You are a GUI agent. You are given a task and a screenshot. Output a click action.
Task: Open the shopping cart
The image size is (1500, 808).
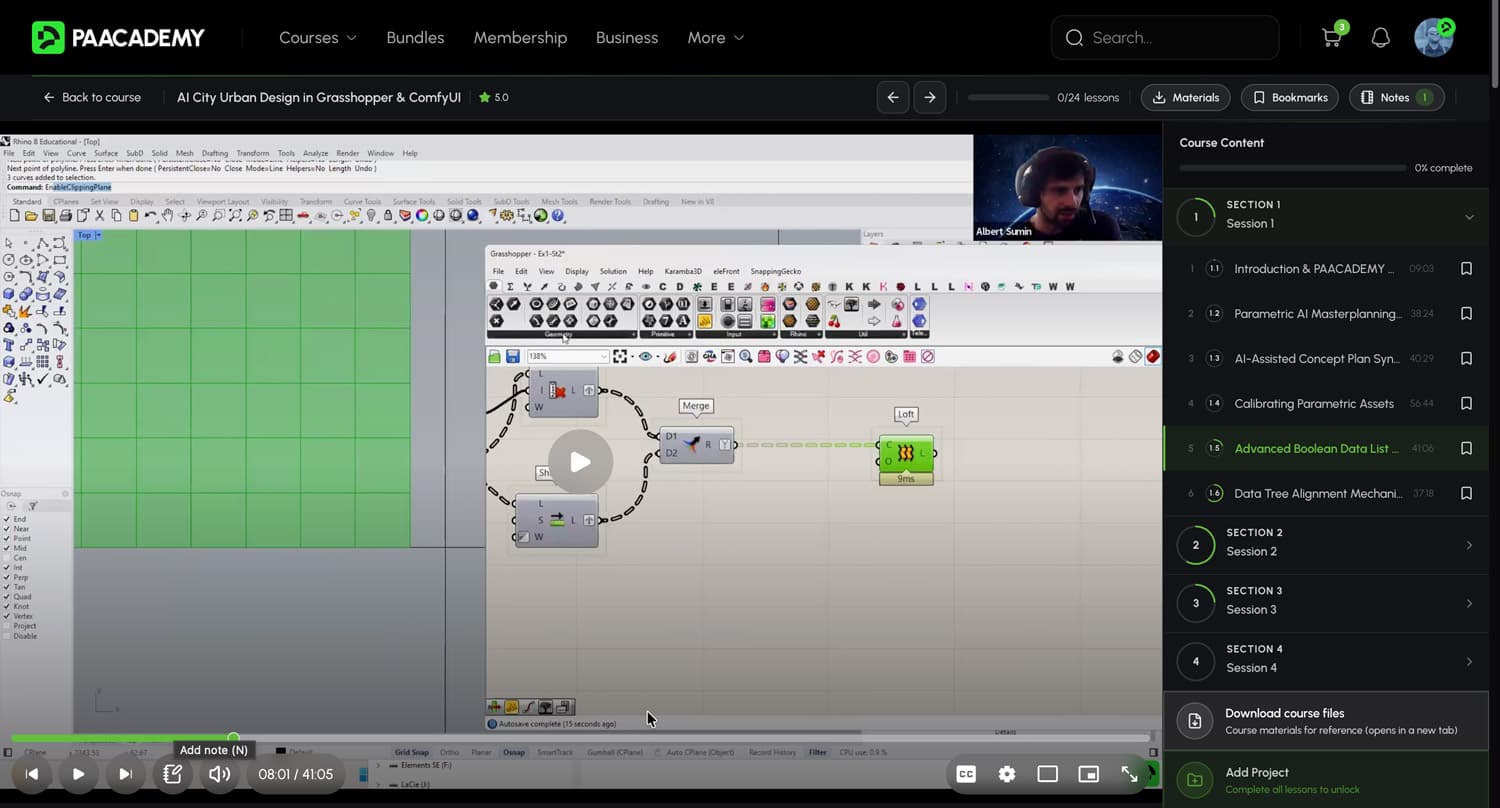(x=1331, y=38)
